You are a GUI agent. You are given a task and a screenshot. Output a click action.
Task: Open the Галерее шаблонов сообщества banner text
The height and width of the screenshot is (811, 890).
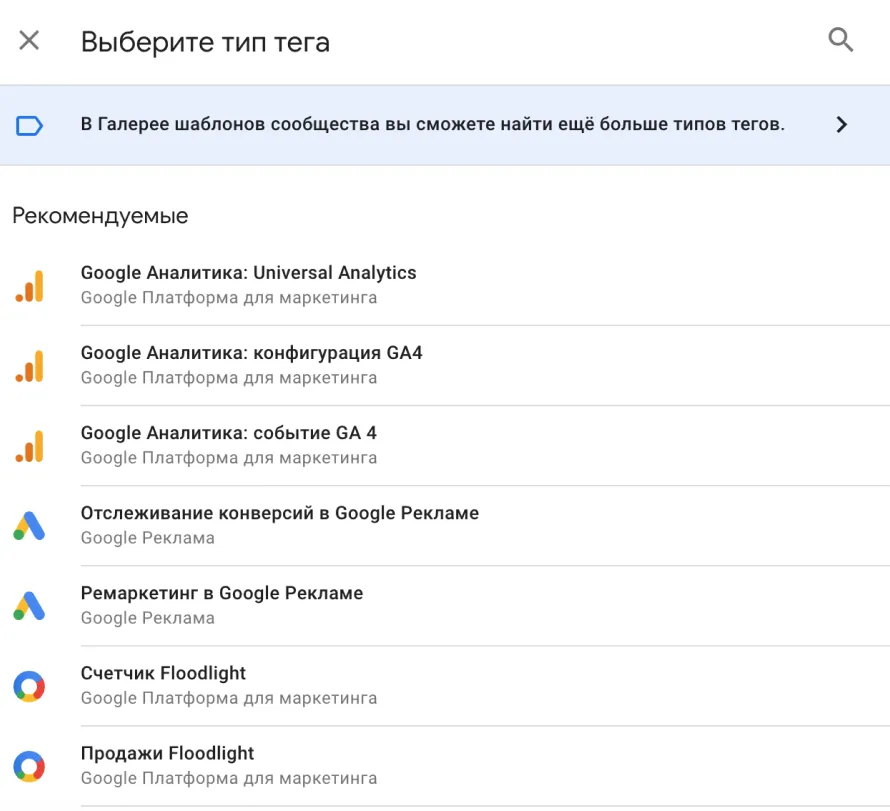433,124
